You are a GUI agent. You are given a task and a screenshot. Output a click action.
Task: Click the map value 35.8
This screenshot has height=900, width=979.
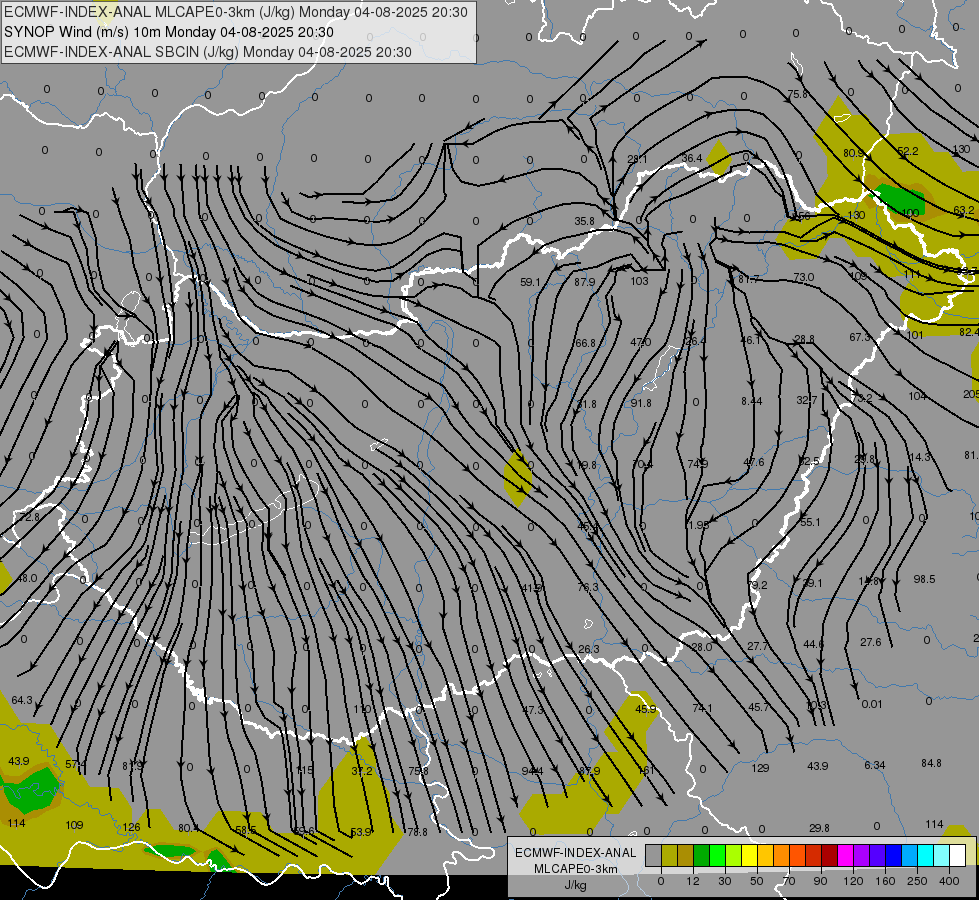click(584, 221)
